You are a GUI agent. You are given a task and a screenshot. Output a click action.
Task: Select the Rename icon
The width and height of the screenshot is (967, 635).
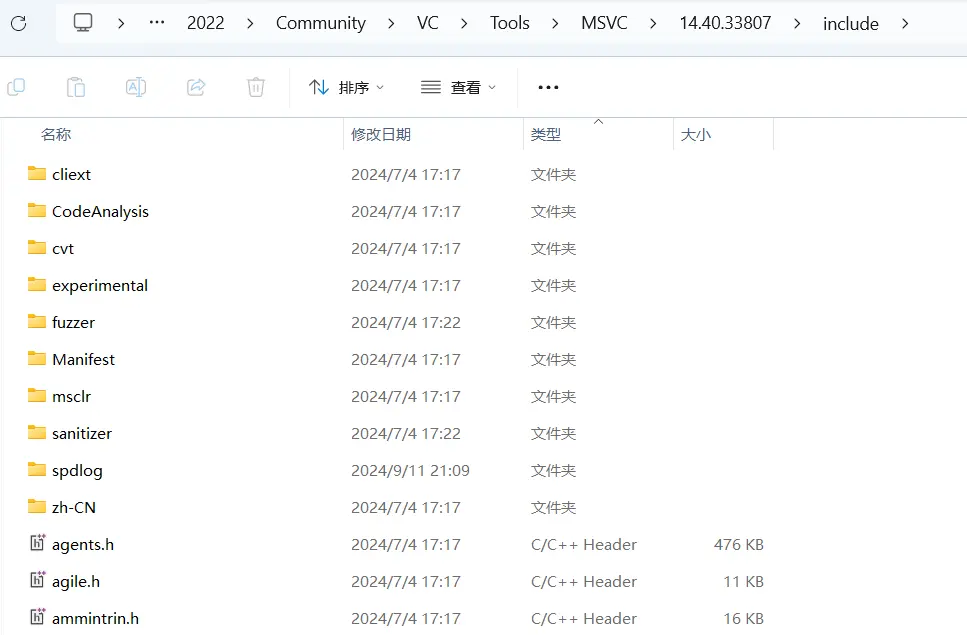click(136, 87)
